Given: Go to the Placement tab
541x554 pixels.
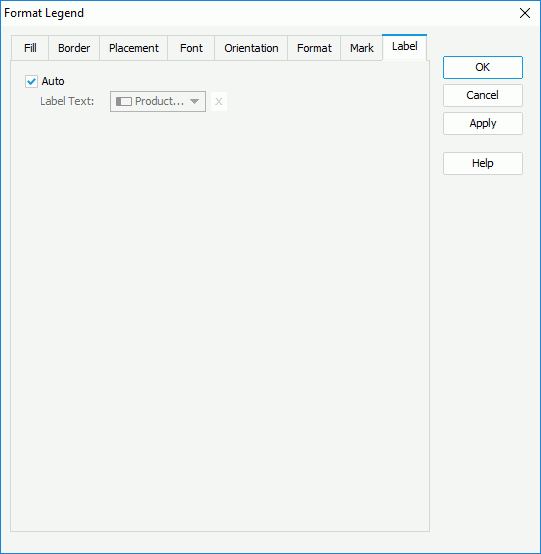Looking at the screenshot, I should point(134,48).
